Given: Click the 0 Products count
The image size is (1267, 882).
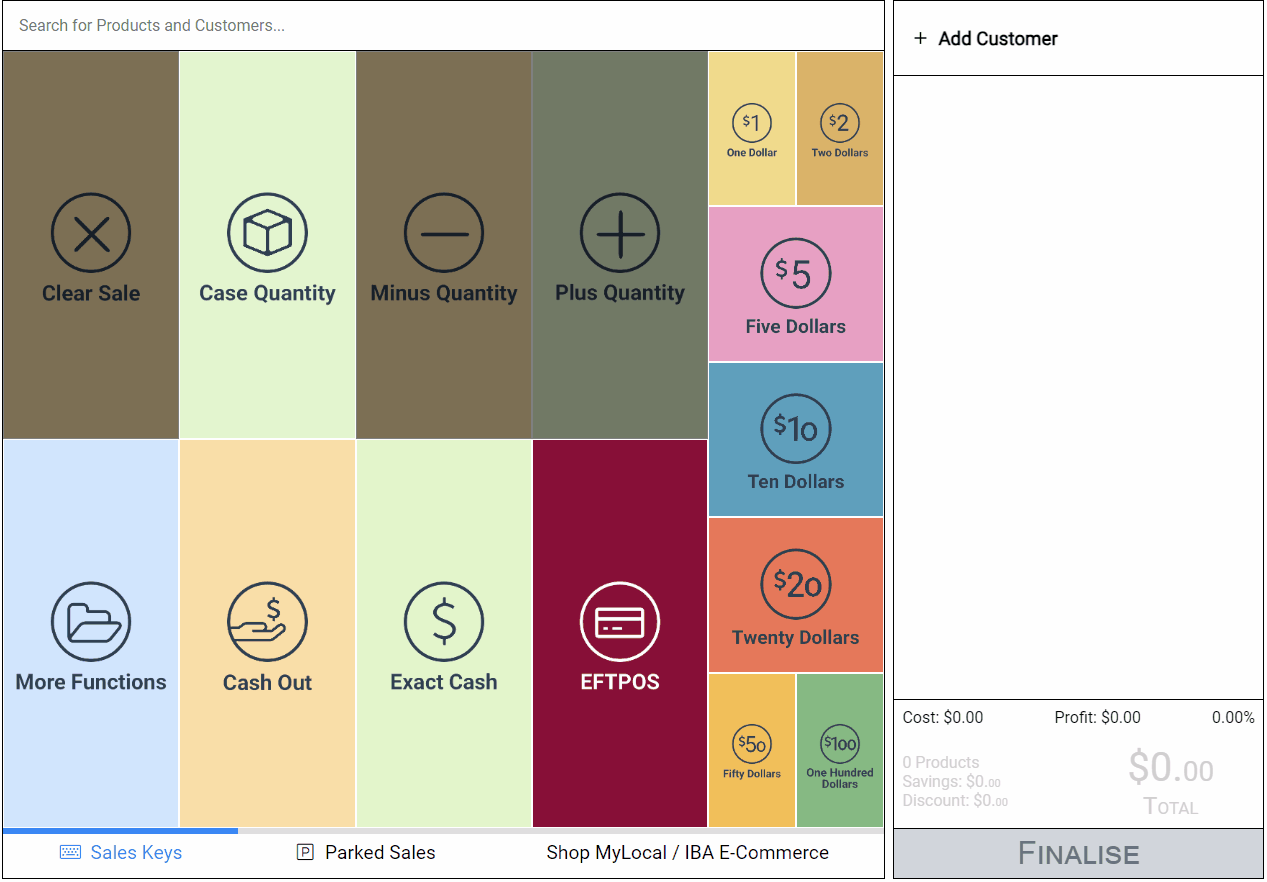Looking at the screenshot, I should coord(941,763).
